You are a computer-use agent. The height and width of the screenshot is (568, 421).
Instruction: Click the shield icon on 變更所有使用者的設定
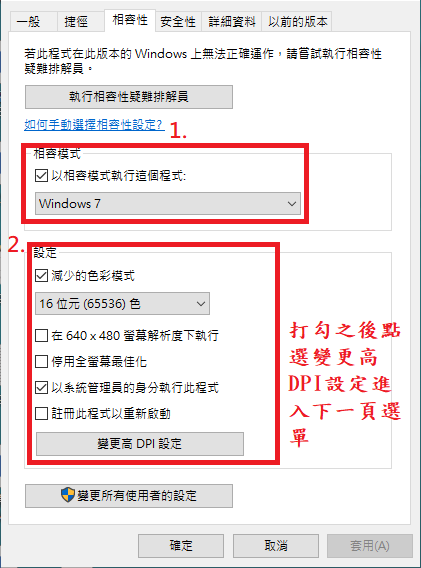(x=67, y=495)
